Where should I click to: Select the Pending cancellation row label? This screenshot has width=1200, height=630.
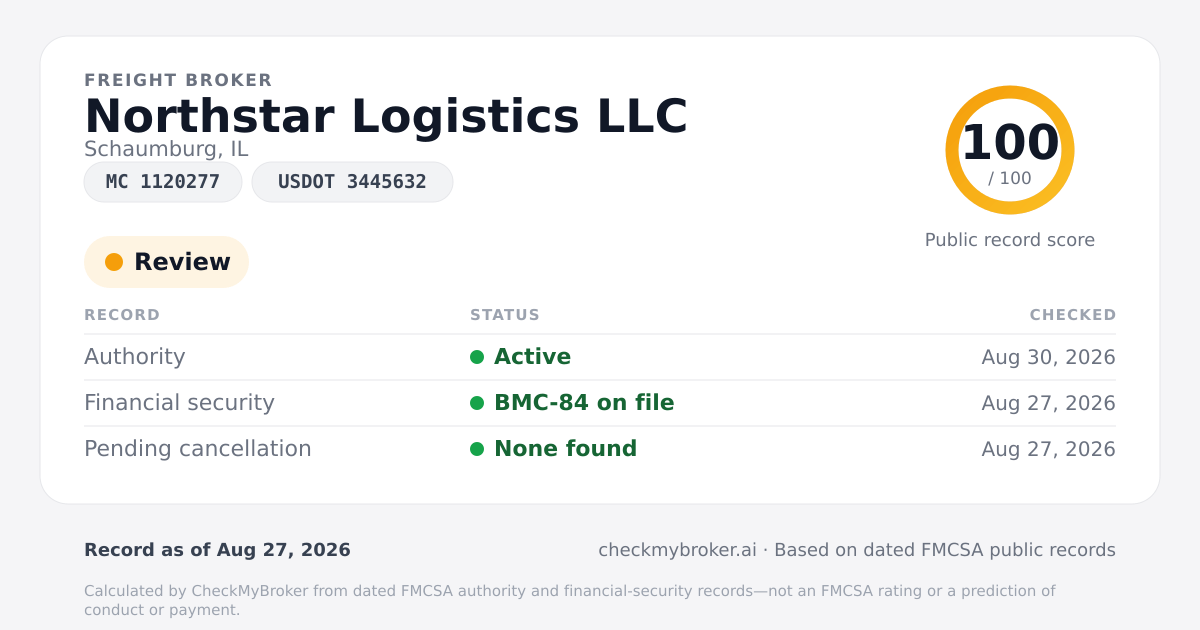point(198,449)
